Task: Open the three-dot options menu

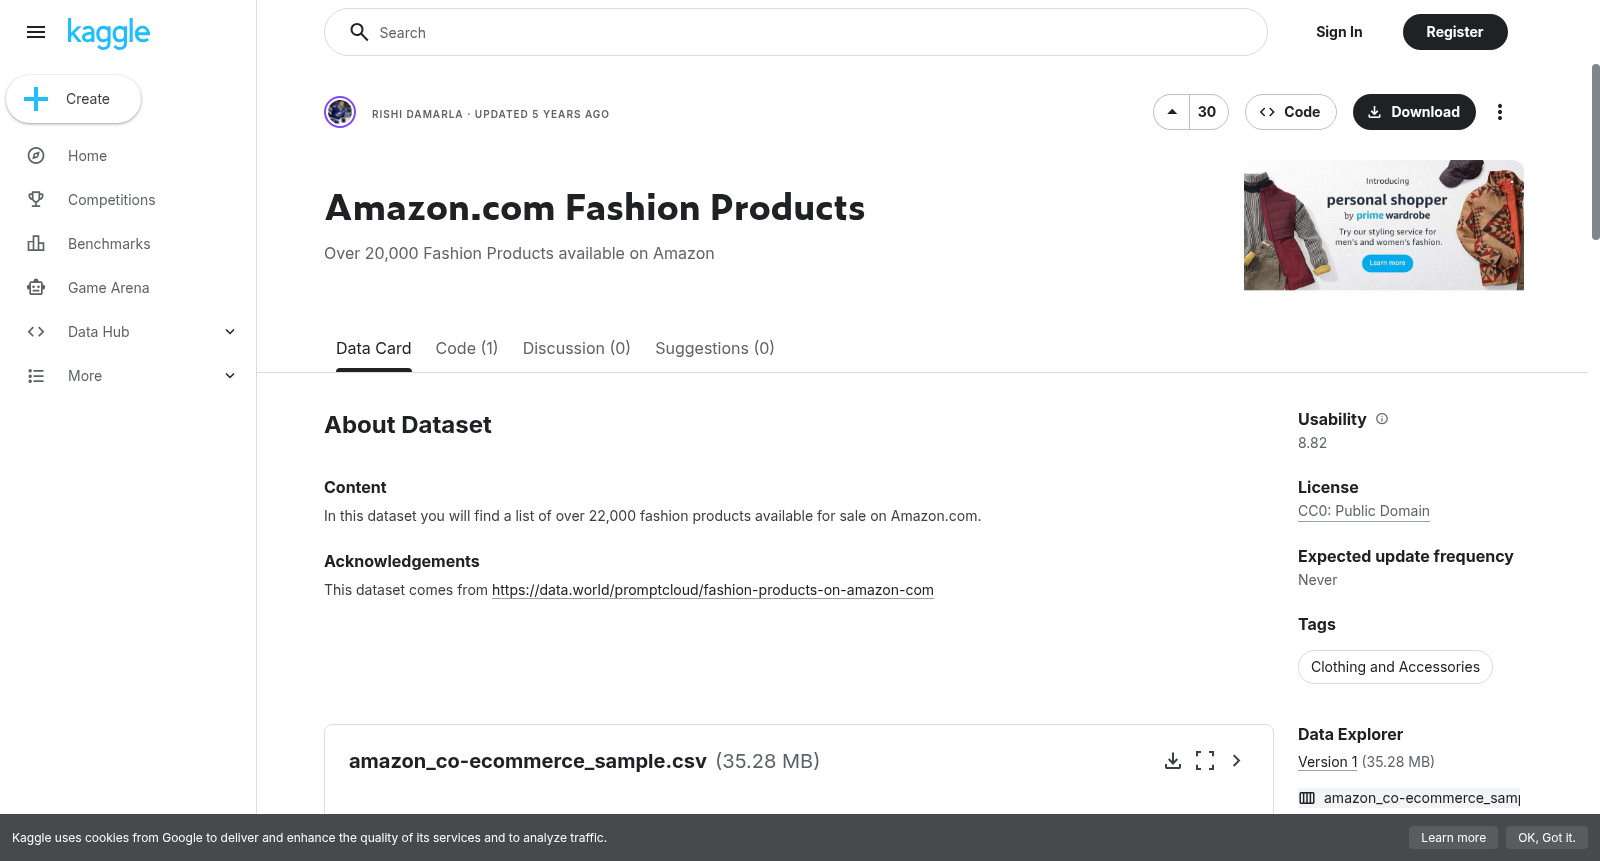Action: (x=1499, y=112)
